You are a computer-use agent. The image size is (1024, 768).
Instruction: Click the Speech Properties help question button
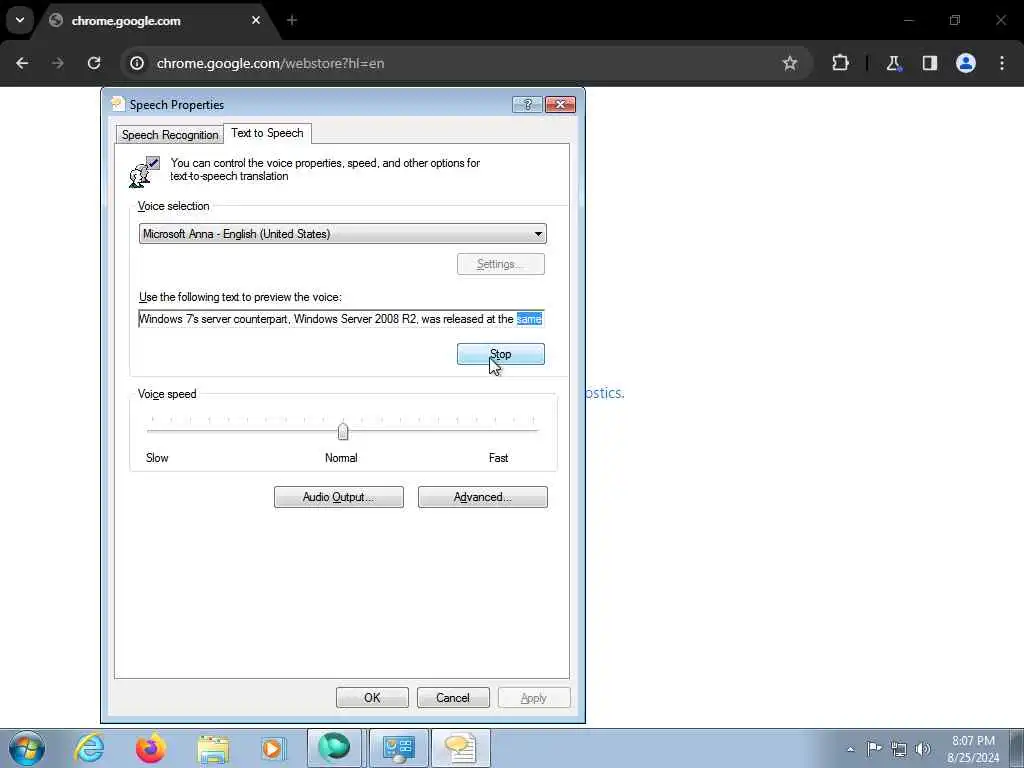coord(527,104)
